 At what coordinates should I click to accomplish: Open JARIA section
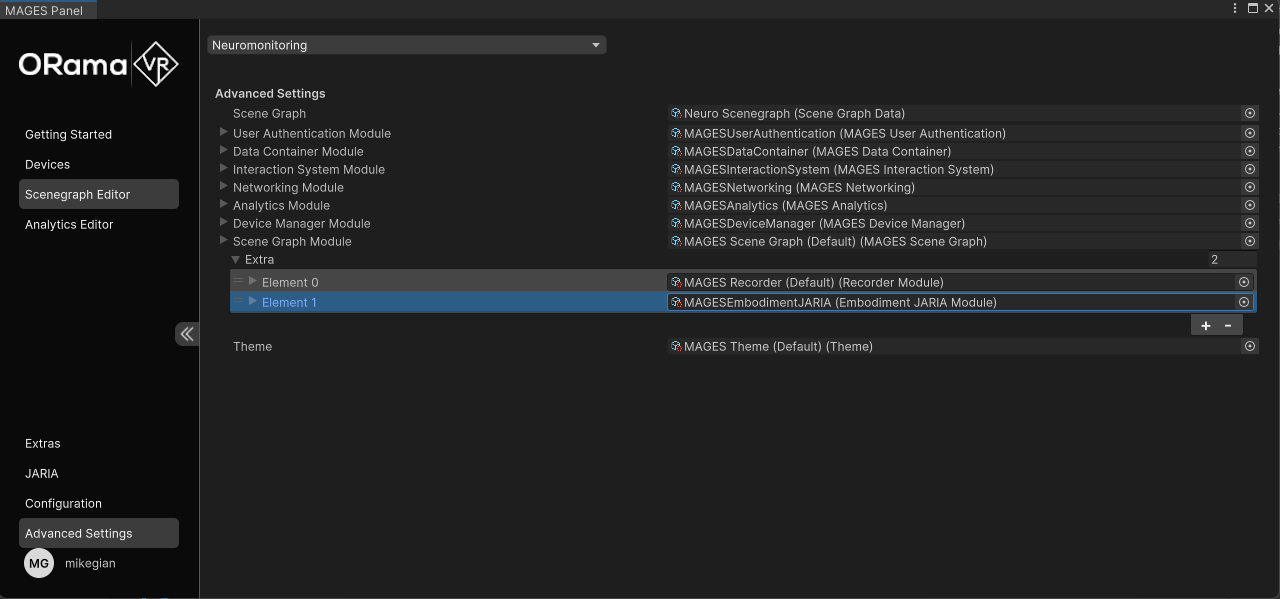tap(99, 473)
